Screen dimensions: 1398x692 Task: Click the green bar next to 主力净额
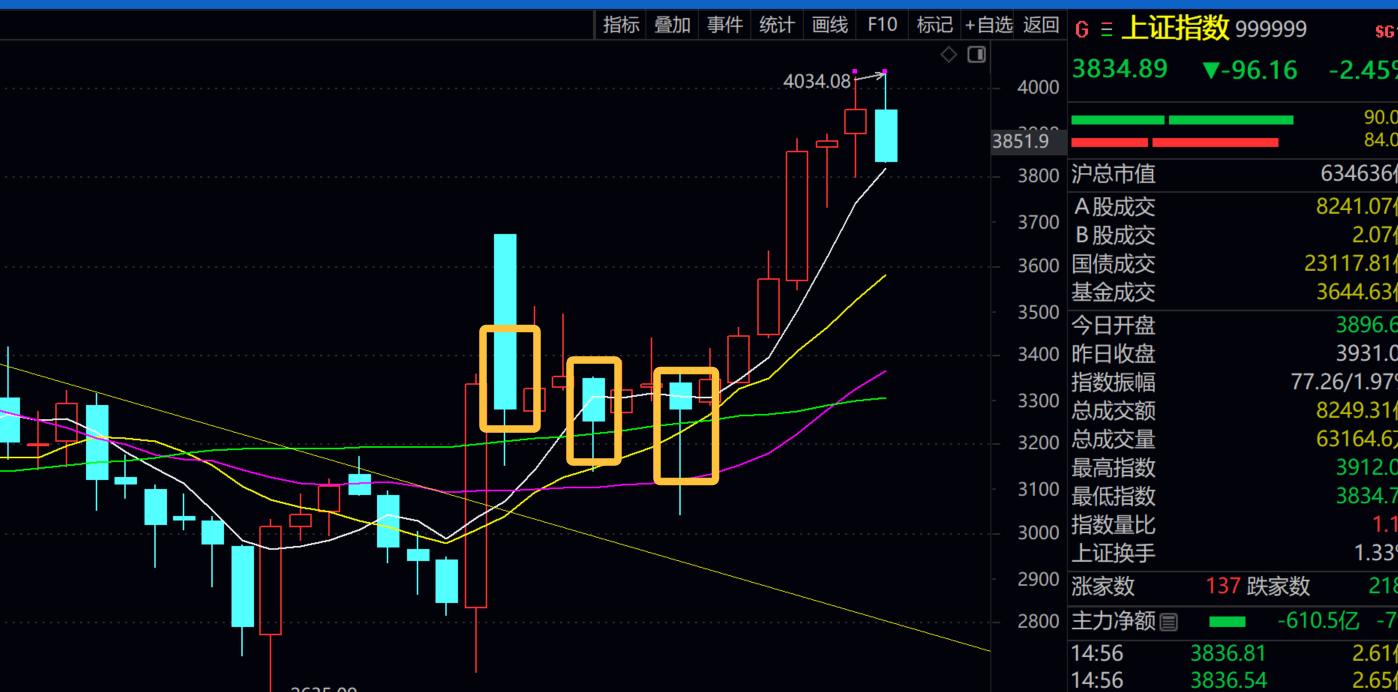1227,622
